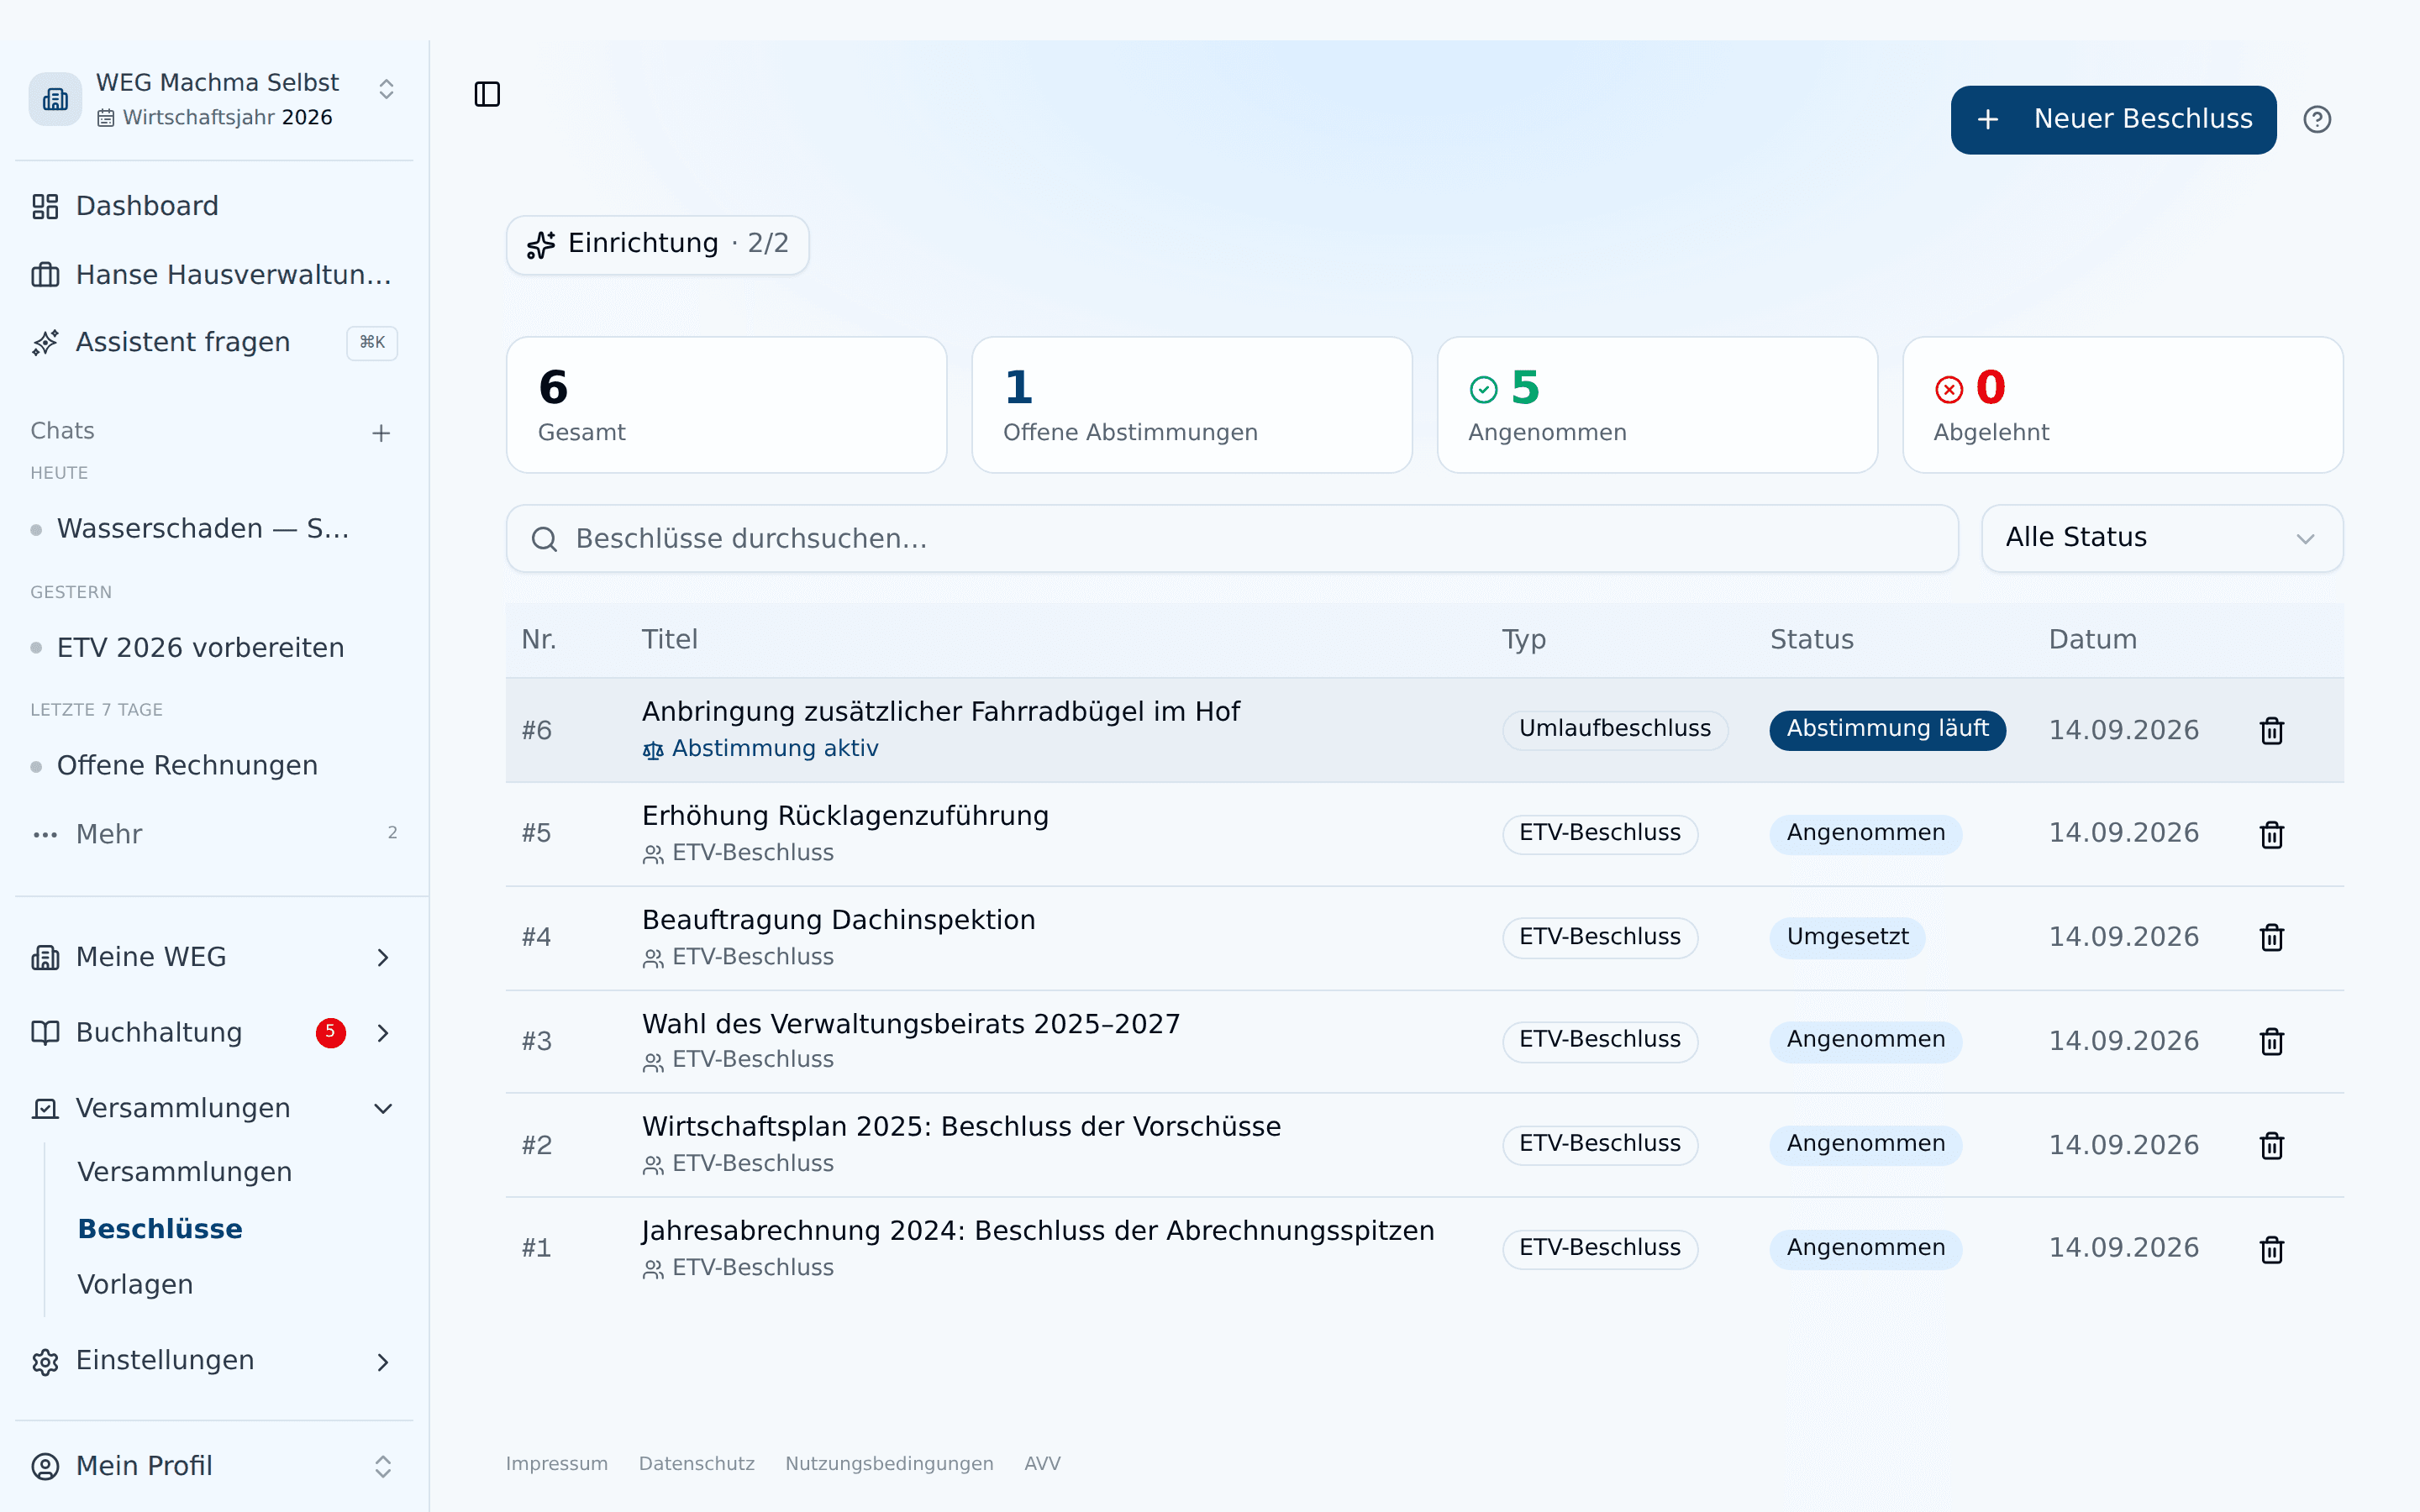Click the Abstimmung aktiv label
Viewport: 2420px width, 1512px height.
(x=775, y=749)
